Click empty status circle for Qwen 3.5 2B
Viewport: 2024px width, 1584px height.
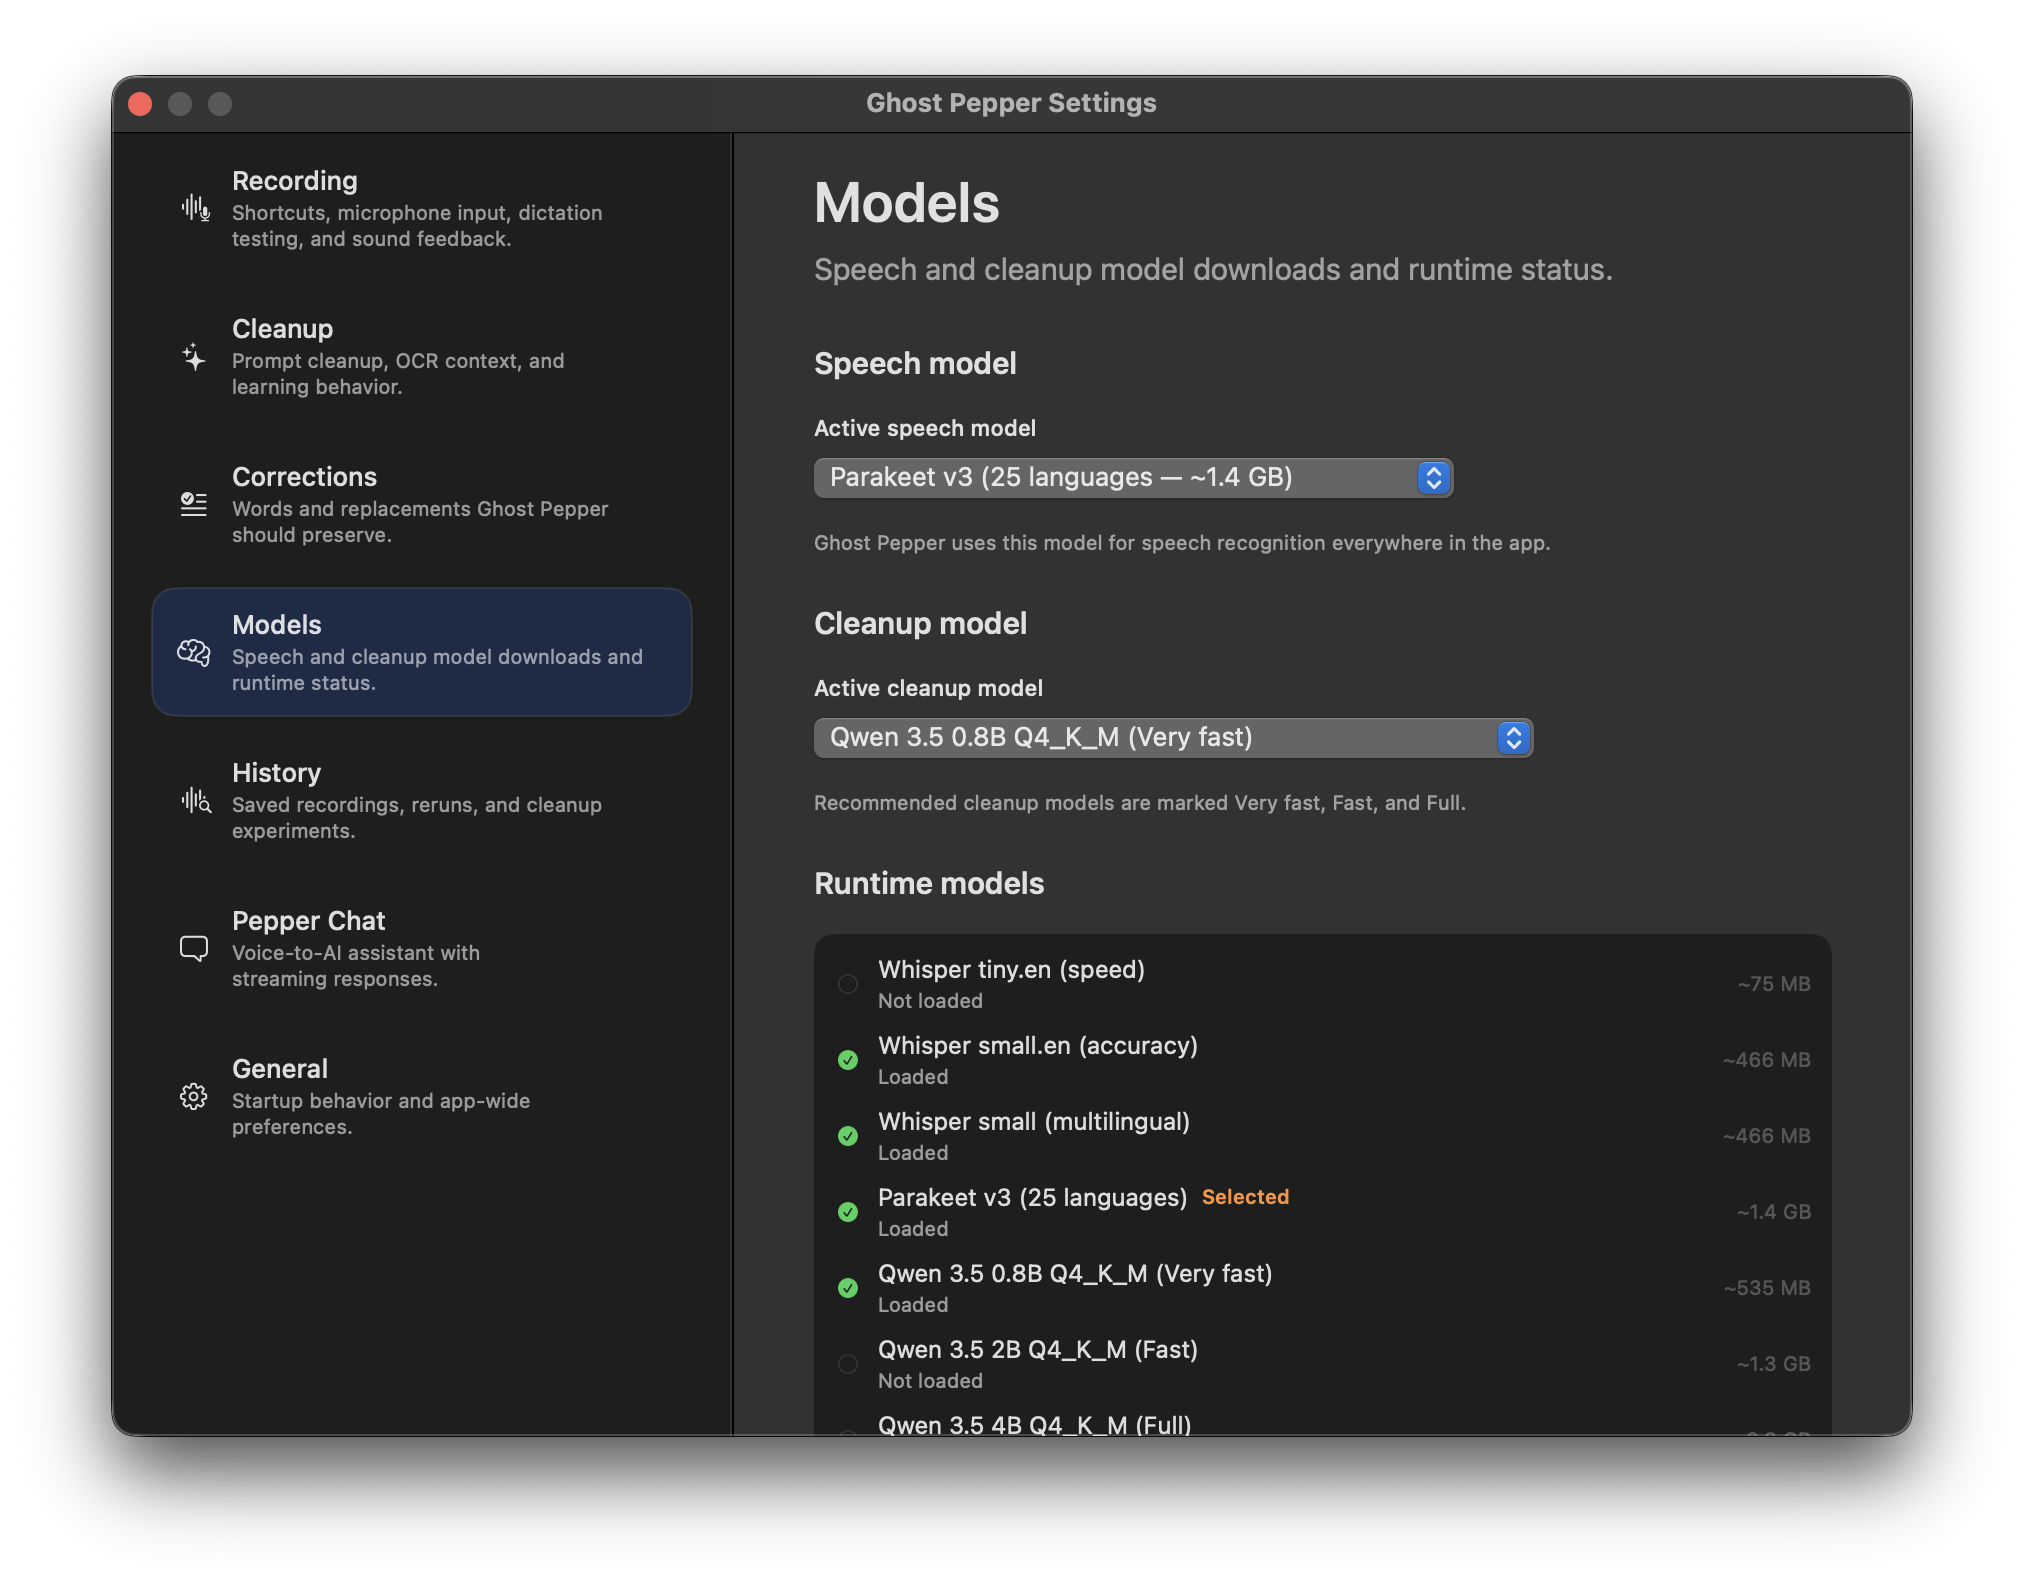coord(848,1364)
